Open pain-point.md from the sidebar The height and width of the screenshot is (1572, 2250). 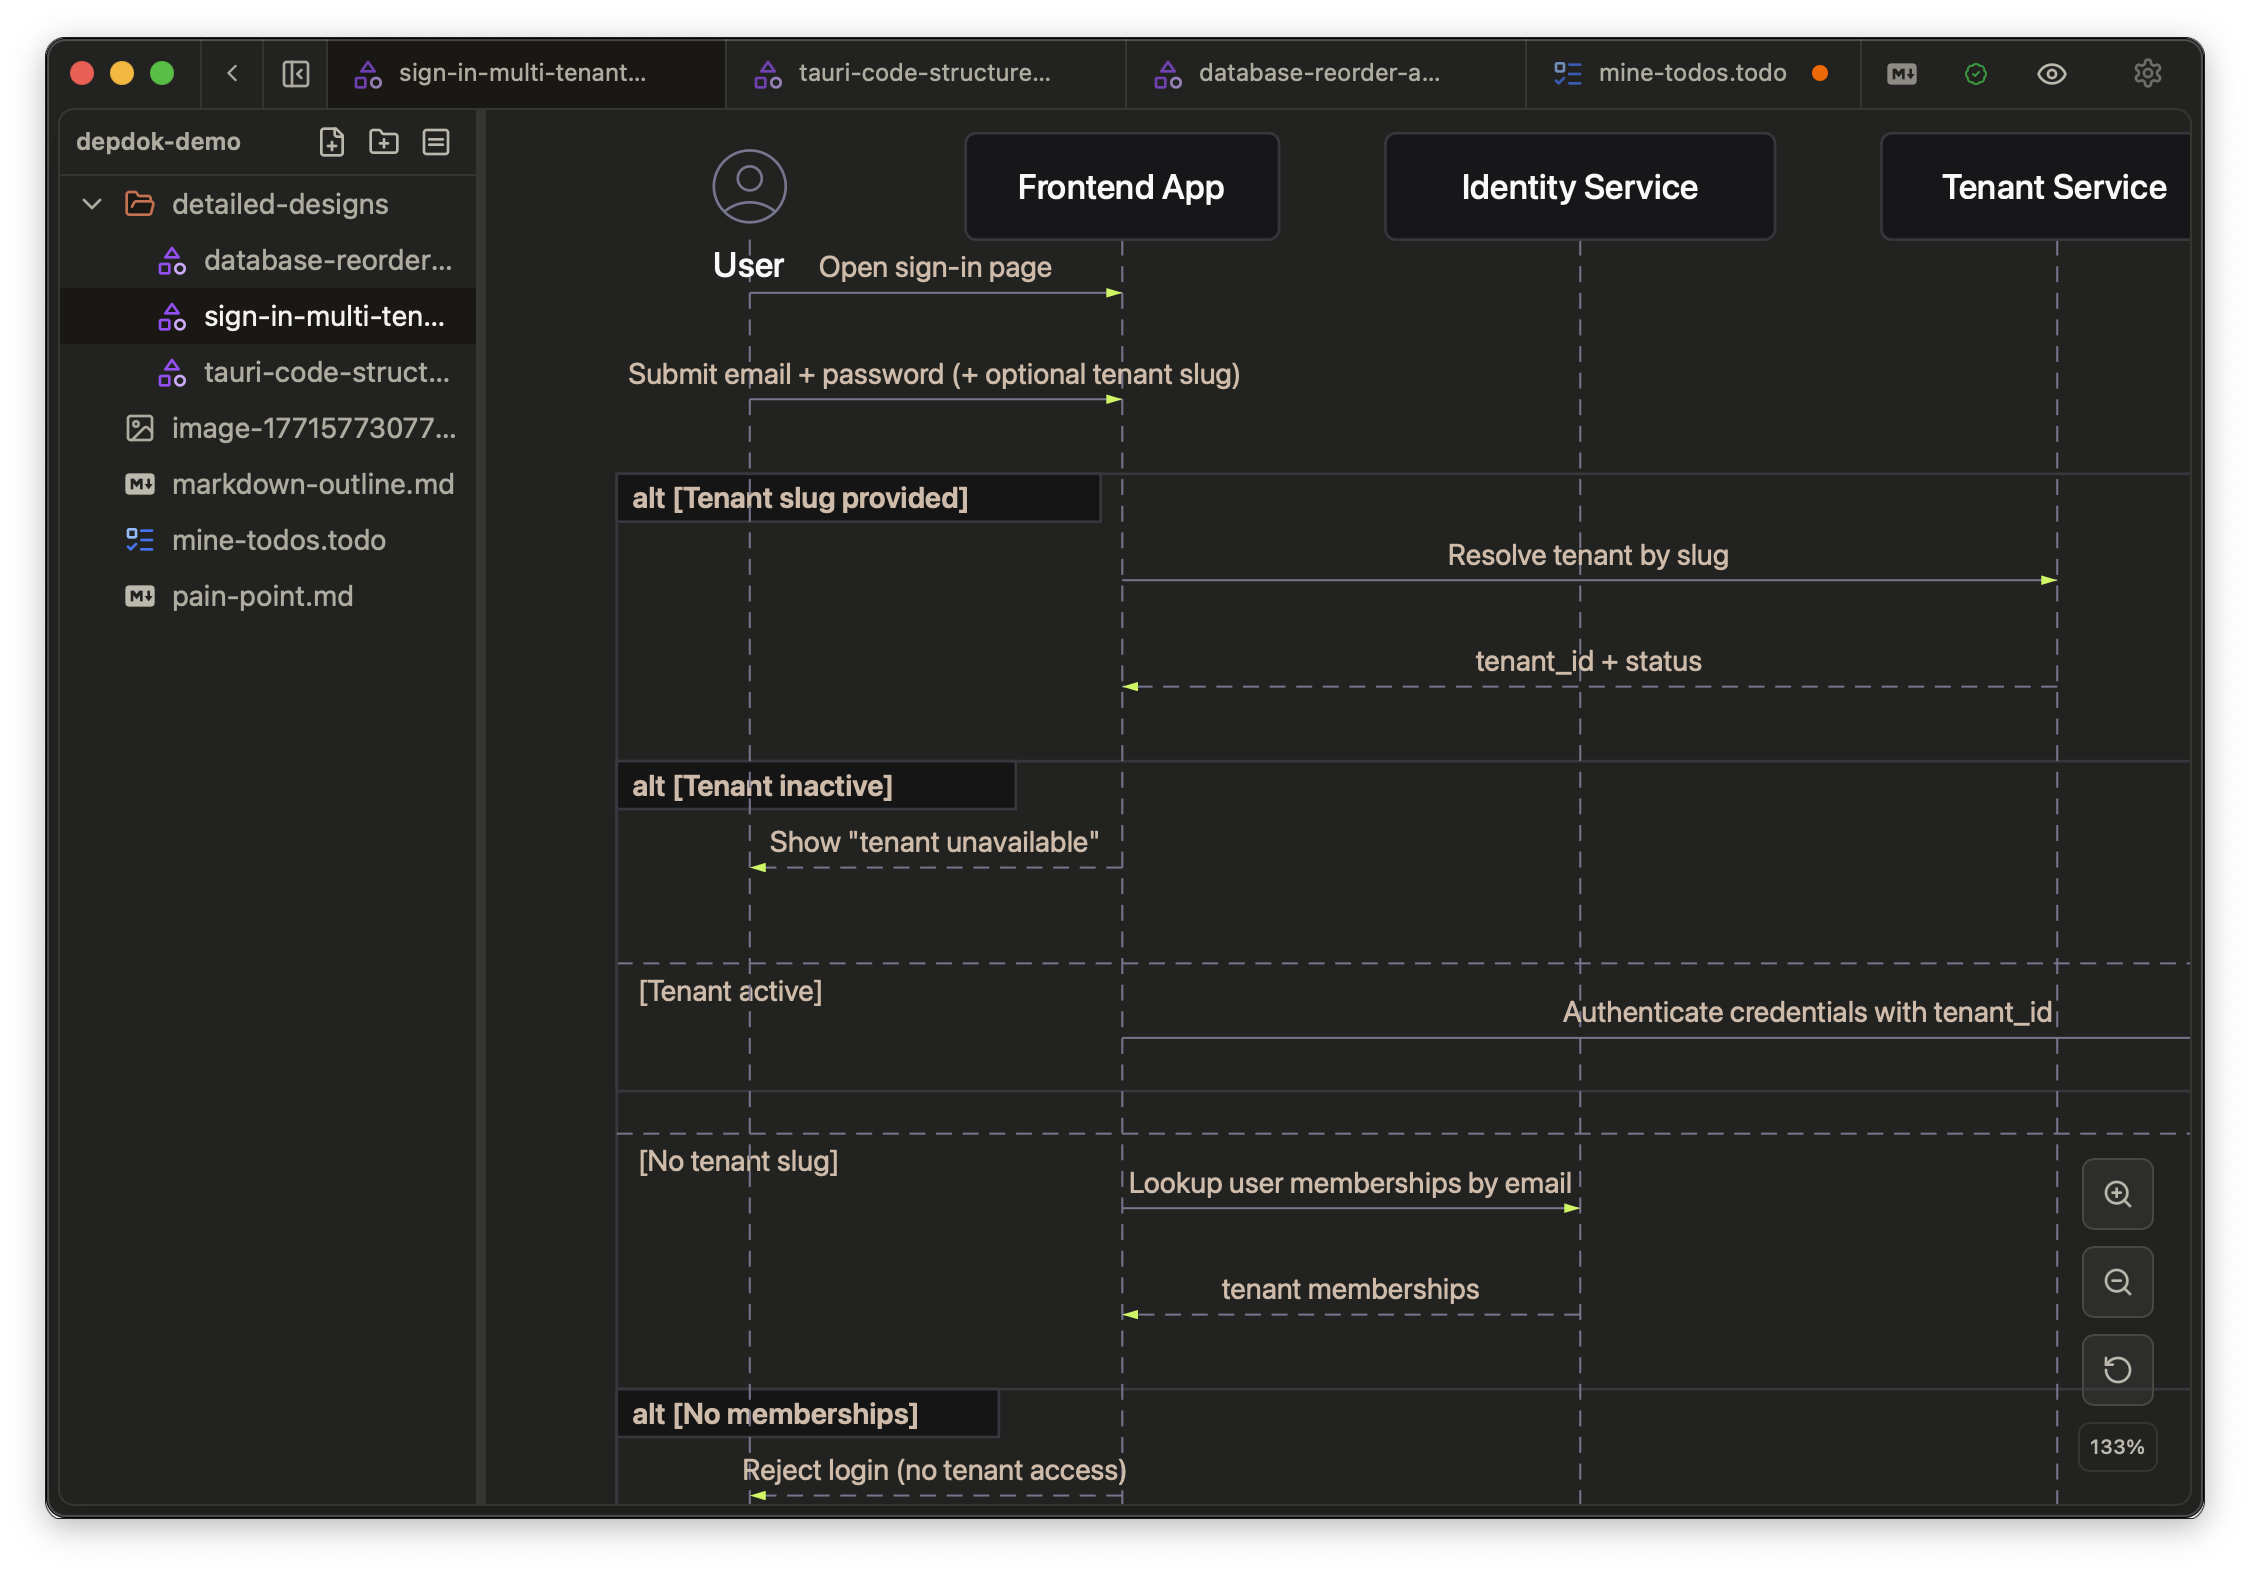[x=262, y=596]
